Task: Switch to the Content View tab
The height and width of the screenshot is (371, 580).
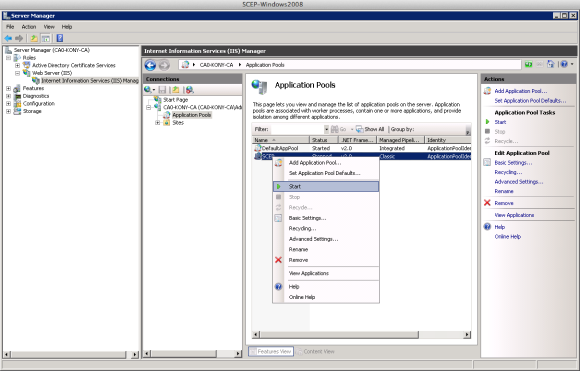Action: click(316, 351)
